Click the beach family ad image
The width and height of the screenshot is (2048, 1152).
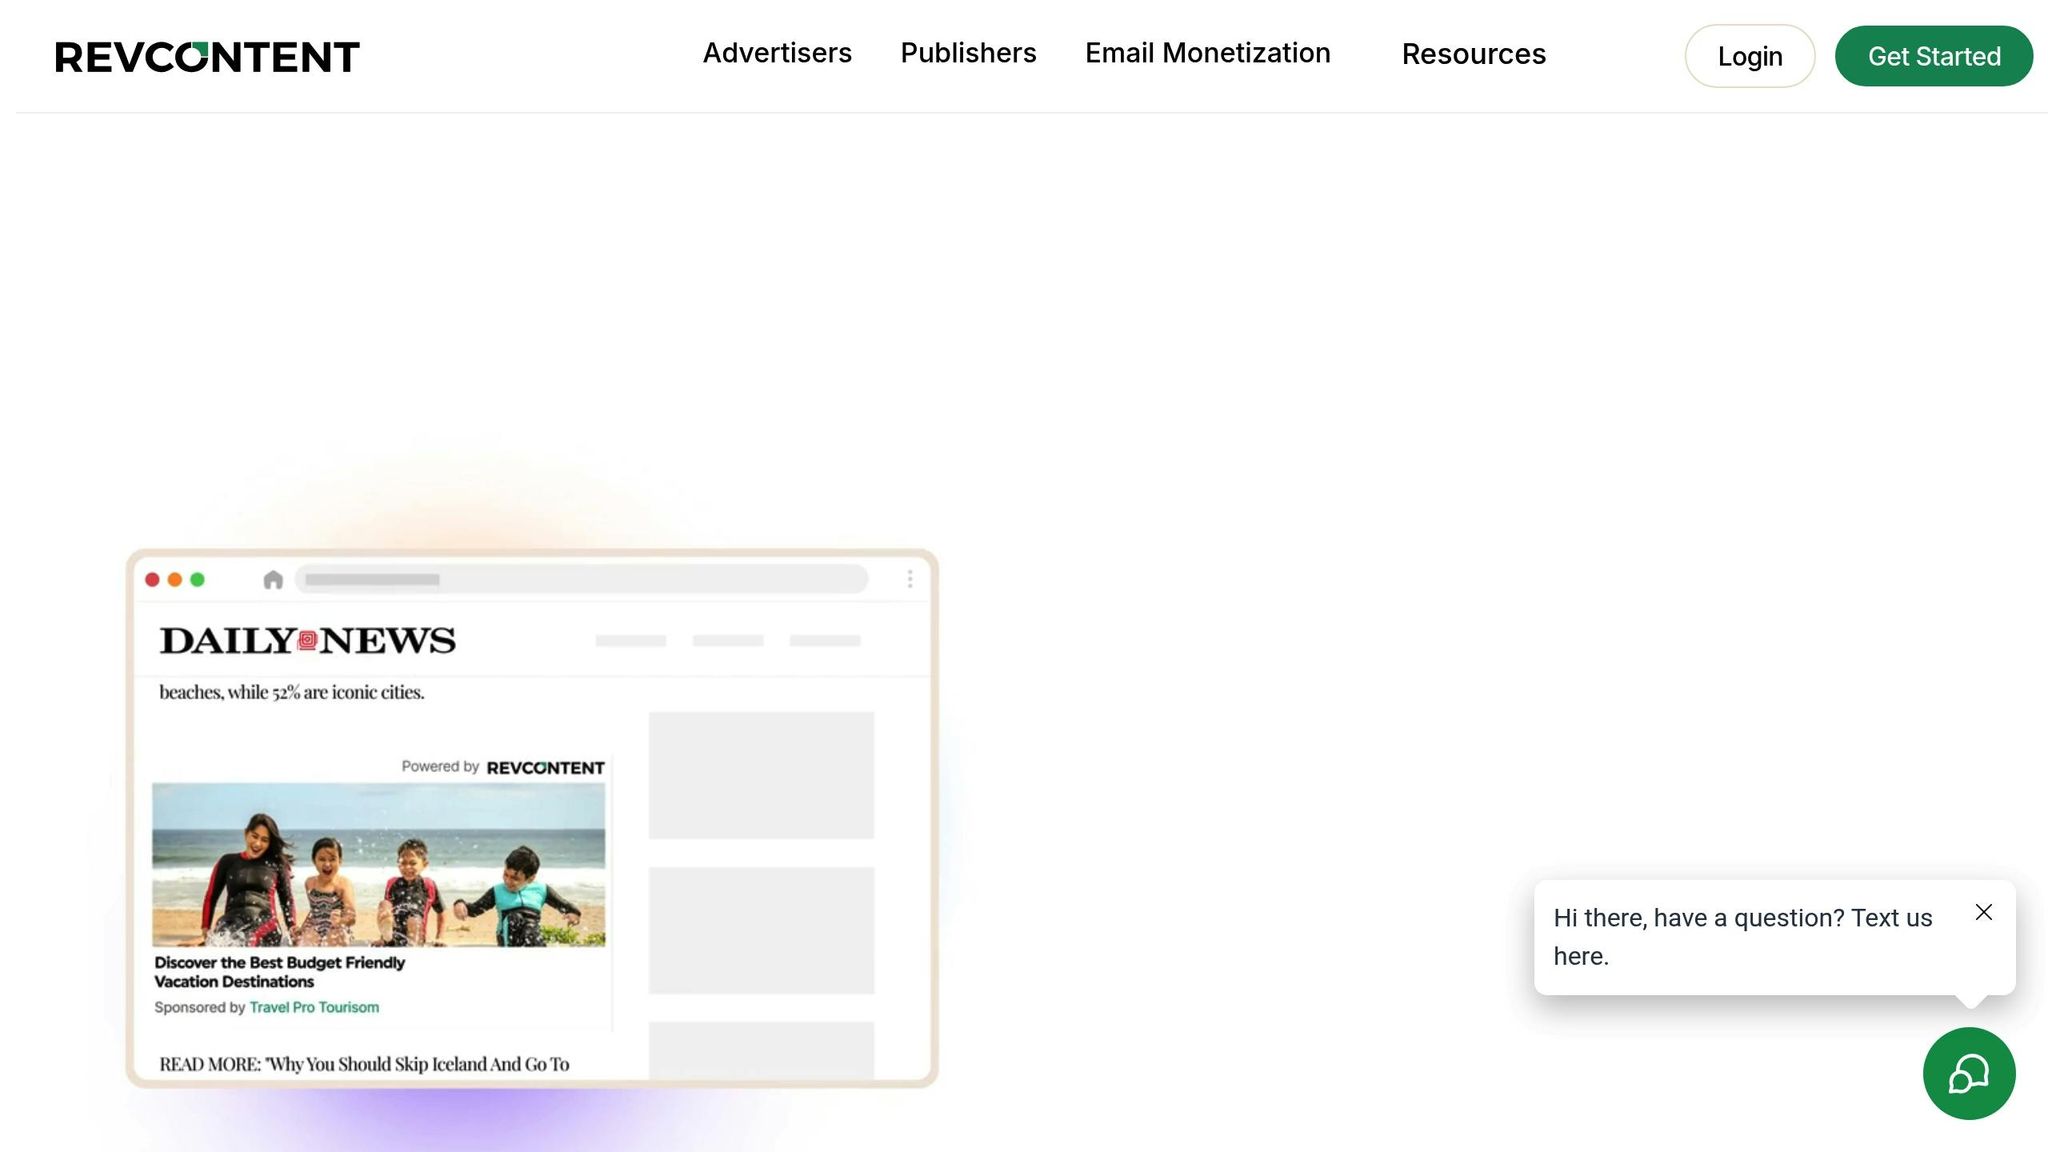pos(378,865)
